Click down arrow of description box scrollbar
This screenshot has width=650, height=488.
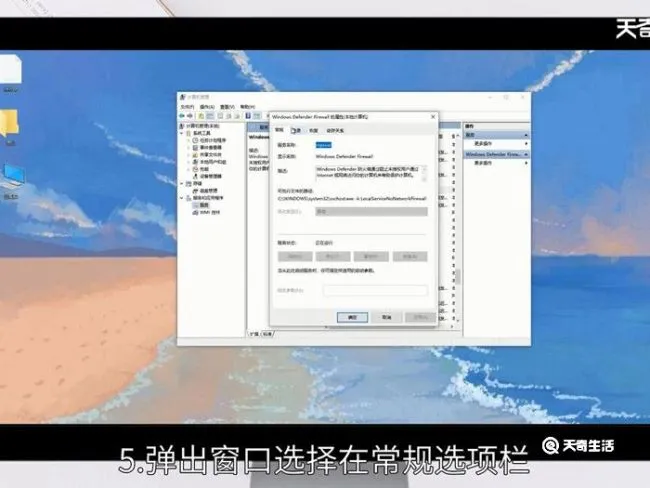[424, 179]
